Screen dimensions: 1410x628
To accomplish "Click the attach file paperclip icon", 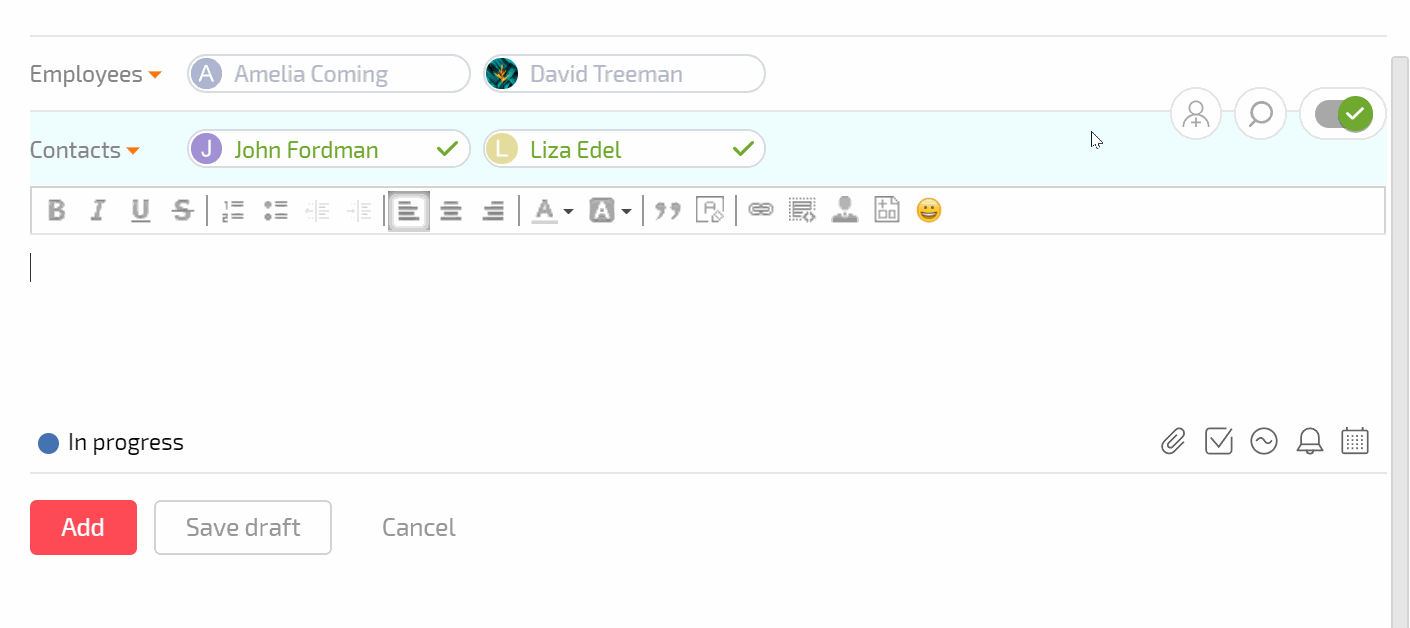I will click(x=1173, y=441).
